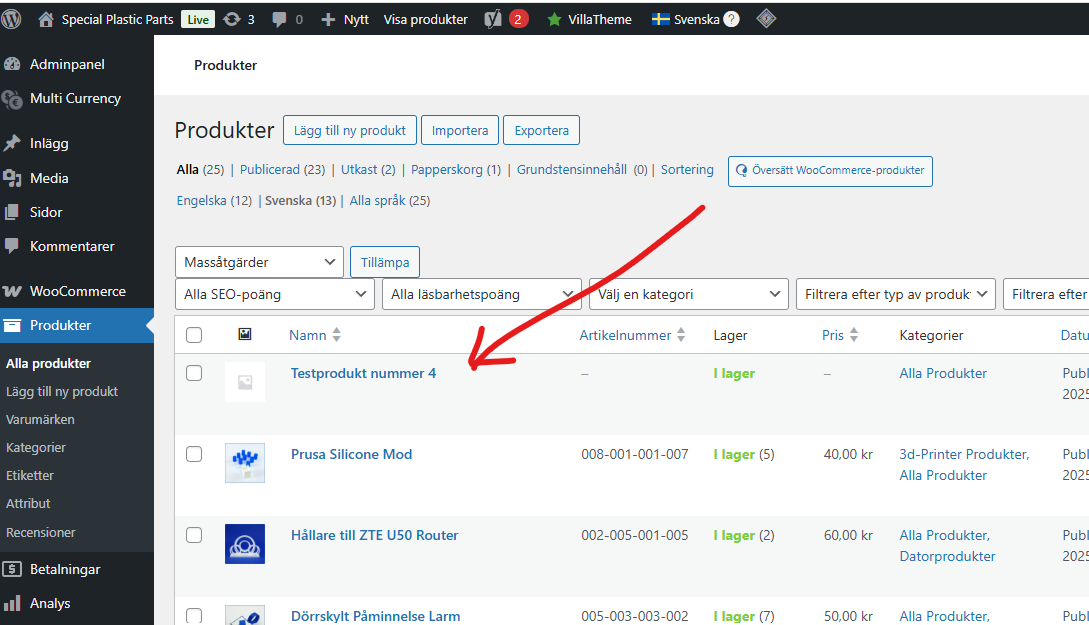Click the question mark help icon
The height and width of the screenshot is (625, 1089).
click(731, 19)
